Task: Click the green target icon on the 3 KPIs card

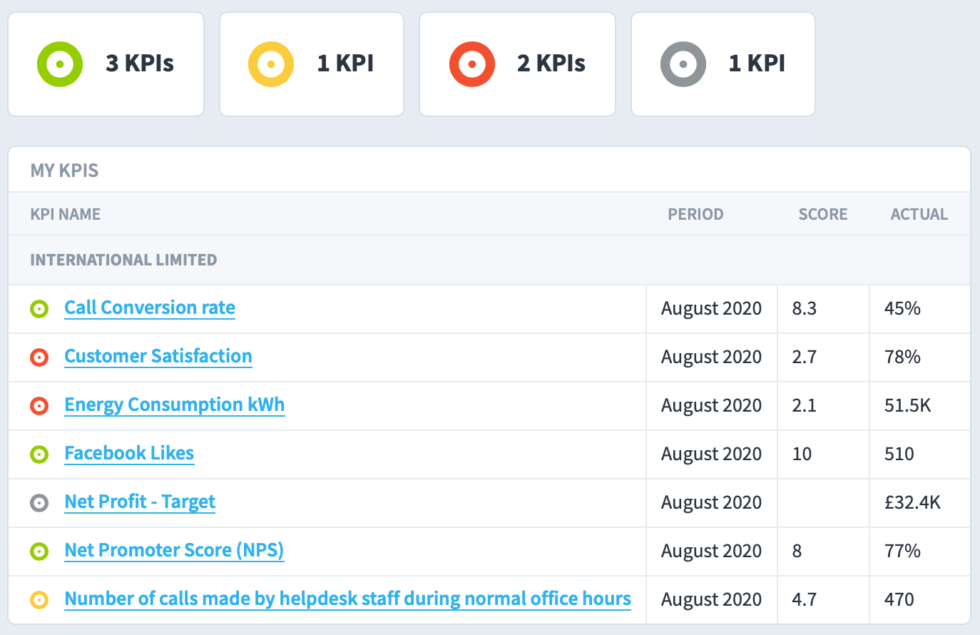Action: click(59, 63)
